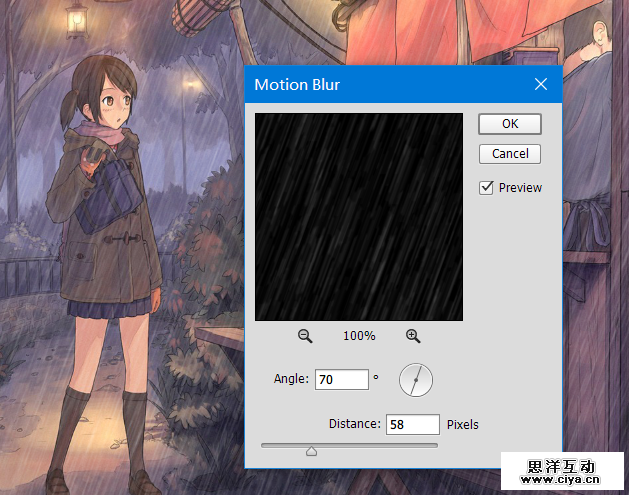Toggle the Preview checkbox
Image resolution: width=629 pixels, height=495 pixels.
coord(487,187)
